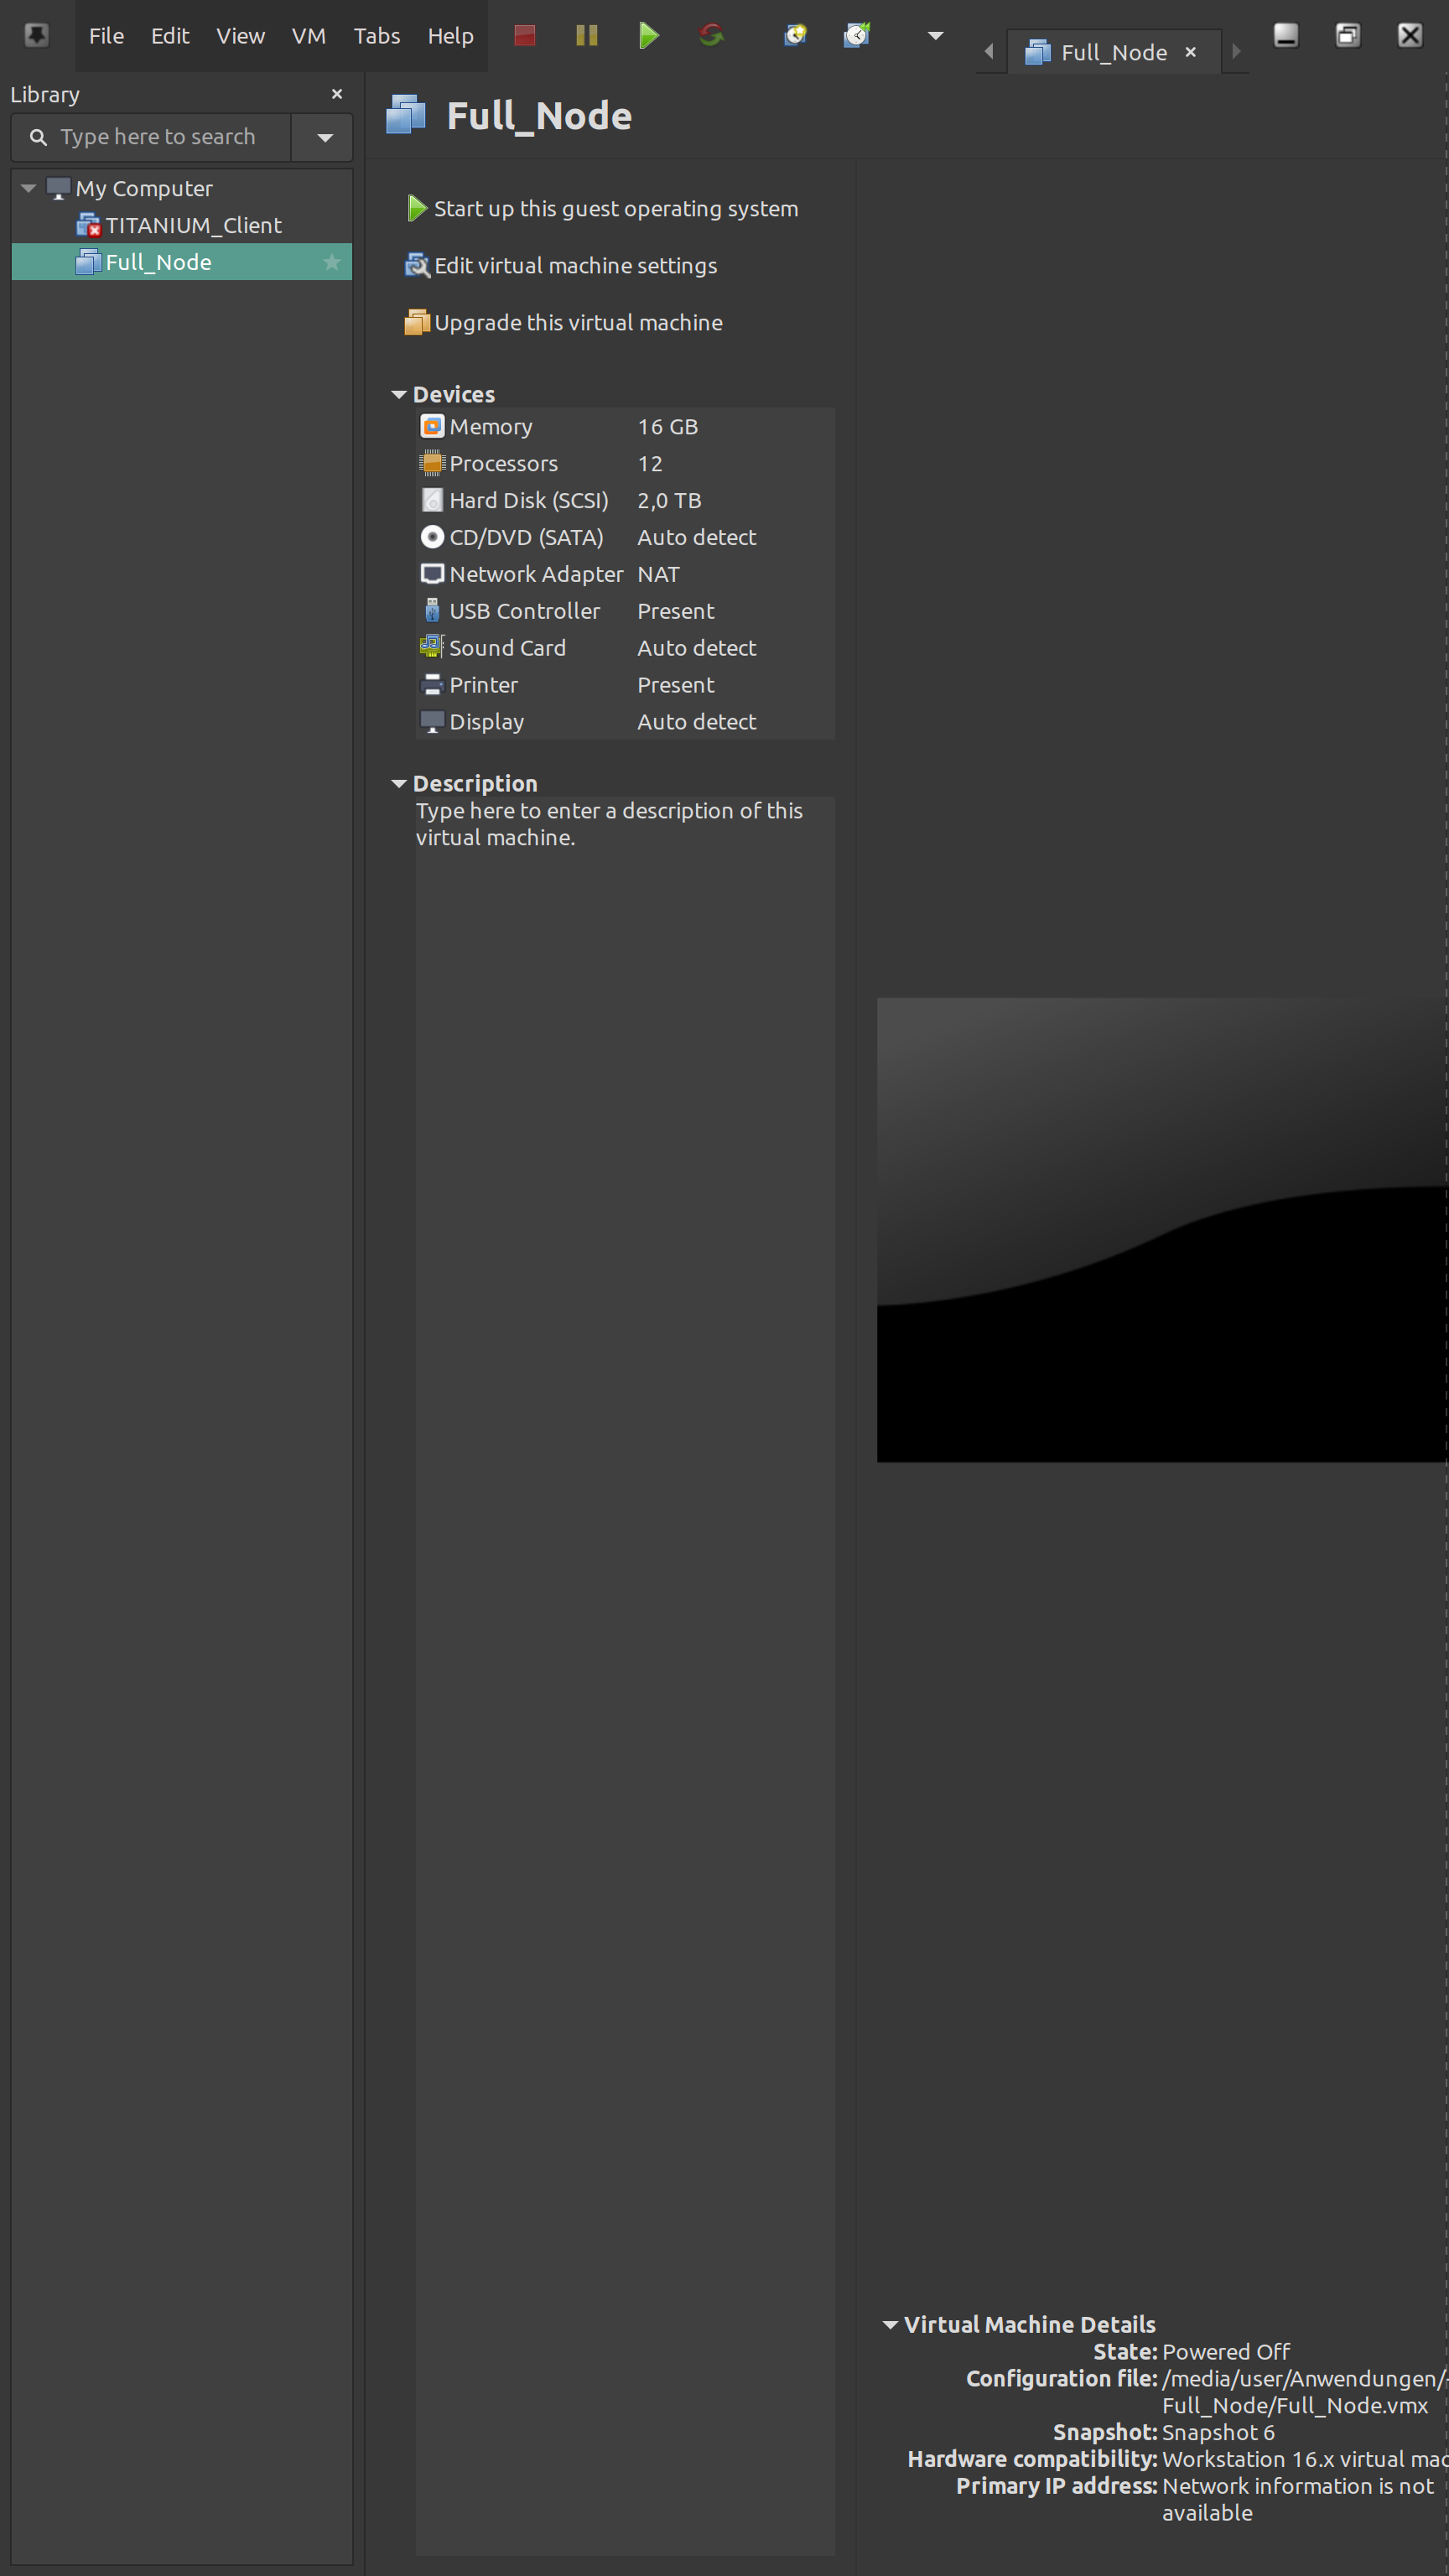1449x2576 pixels.
Task: Click the Snapshot 6 value
Action: point(1218,2433)
